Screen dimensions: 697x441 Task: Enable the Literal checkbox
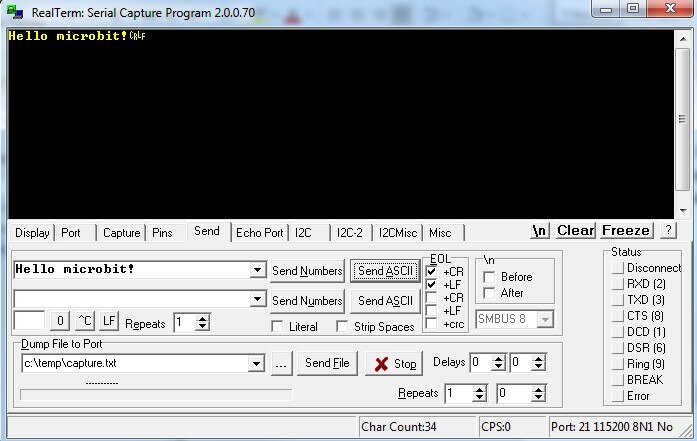click(278, 327)
